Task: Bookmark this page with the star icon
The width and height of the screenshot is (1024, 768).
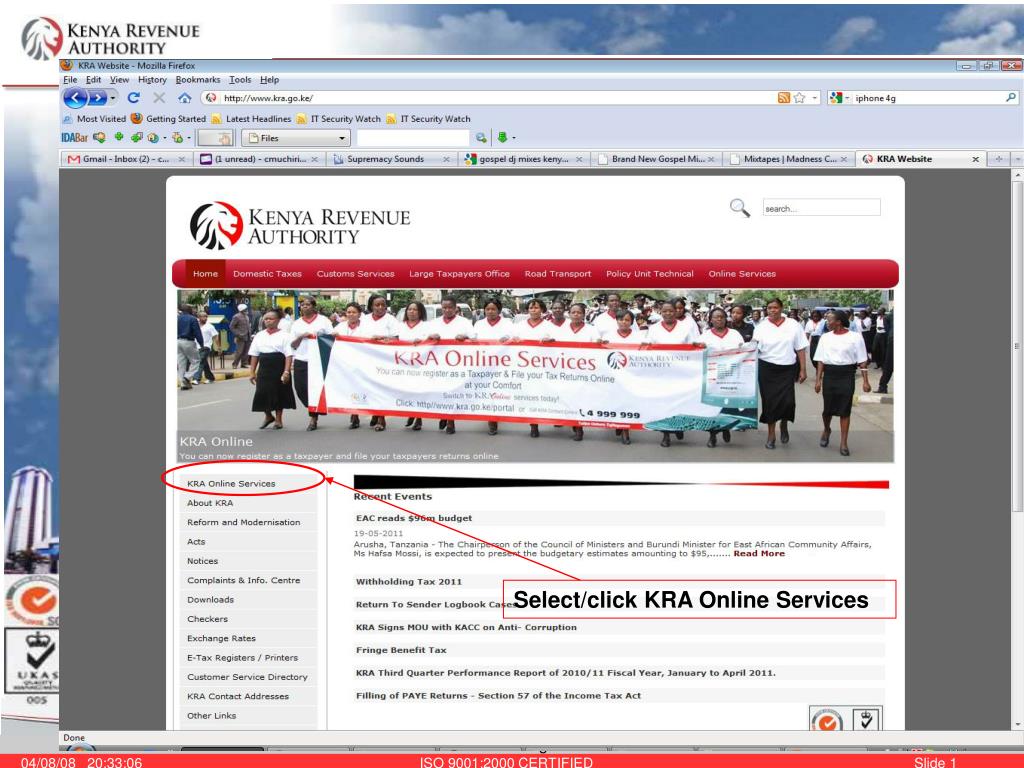Action: (799, 98)
